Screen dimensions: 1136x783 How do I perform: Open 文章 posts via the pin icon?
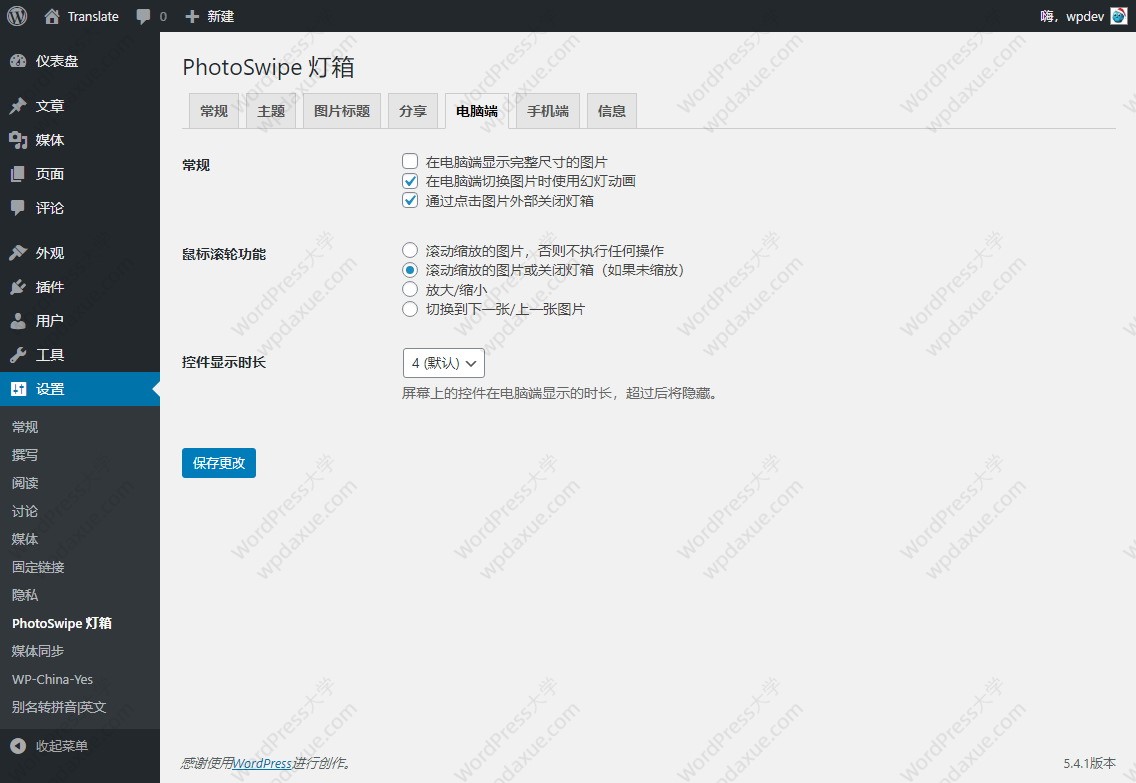(18, 106)
